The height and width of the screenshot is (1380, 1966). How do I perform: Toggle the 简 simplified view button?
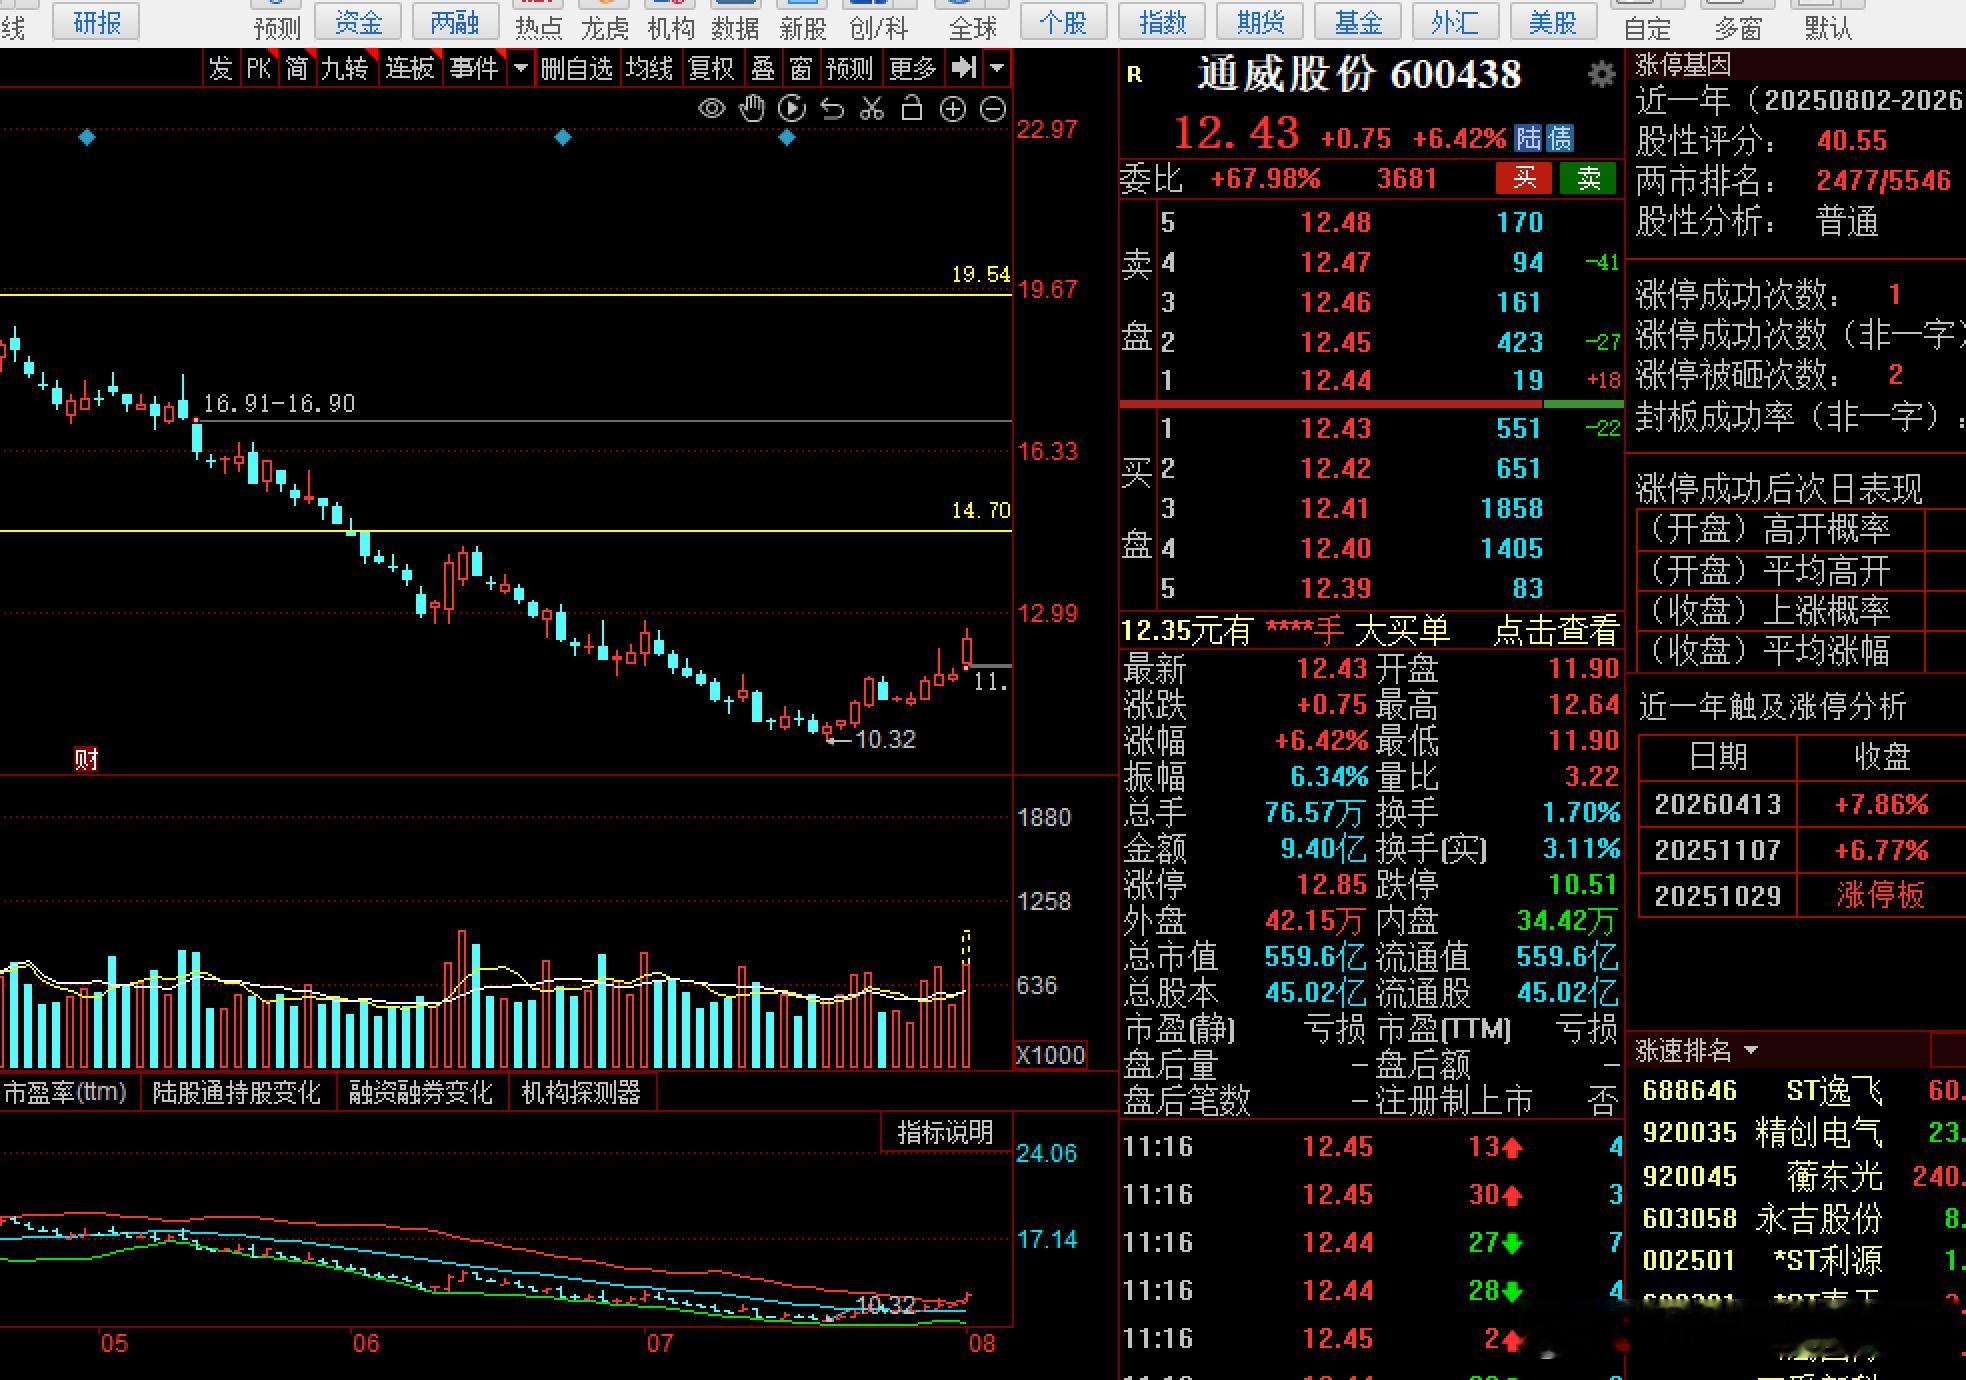tap(297, 68)
